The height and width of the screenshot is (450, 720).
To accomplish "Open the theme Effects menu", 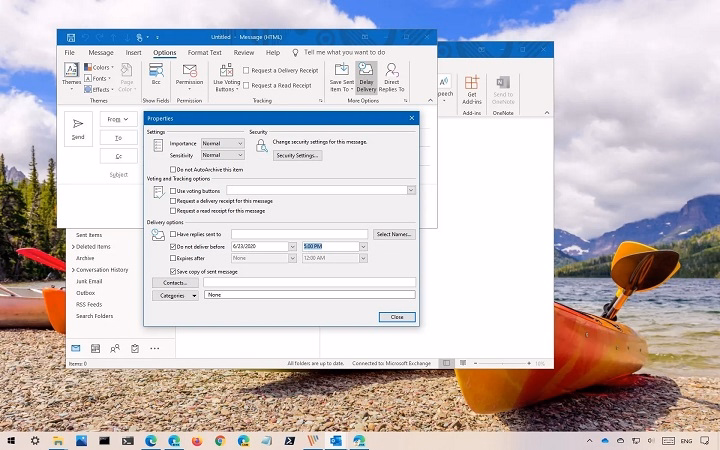I will 99,90.
